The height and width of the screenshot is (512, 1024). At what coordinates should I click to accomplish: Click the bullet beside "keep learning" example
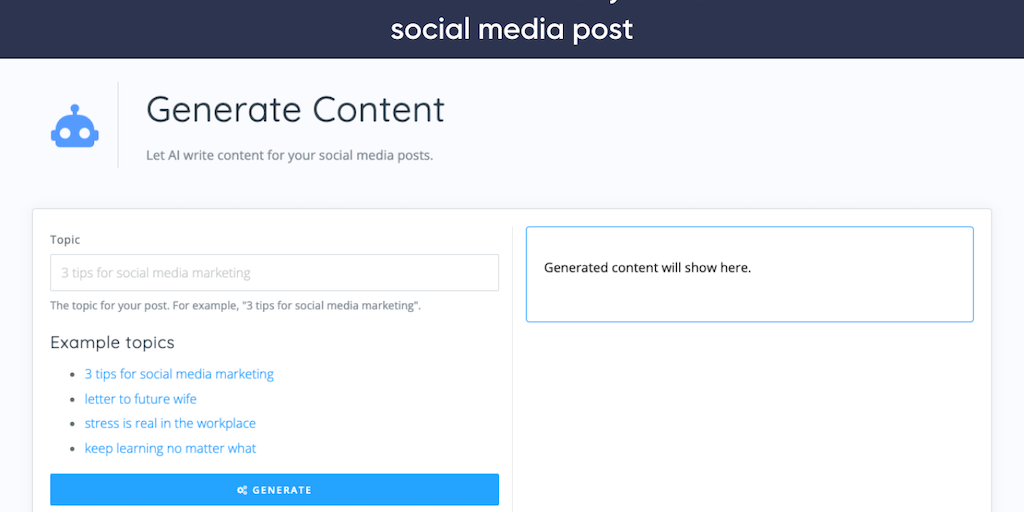(73, 449)
